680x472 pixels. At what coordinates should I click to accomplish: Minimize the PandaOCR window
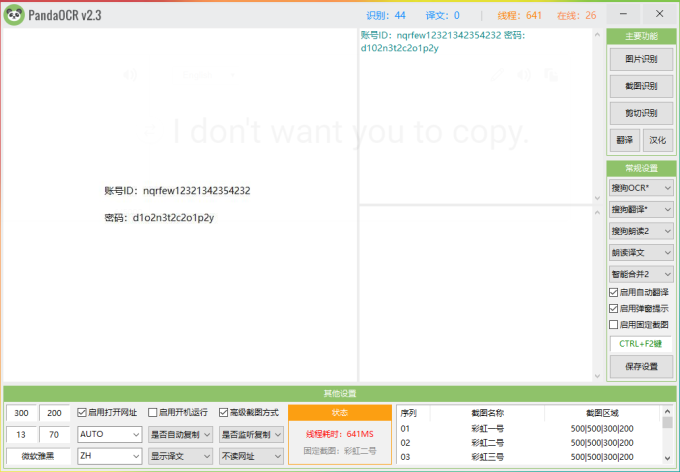tap(623, 14)
